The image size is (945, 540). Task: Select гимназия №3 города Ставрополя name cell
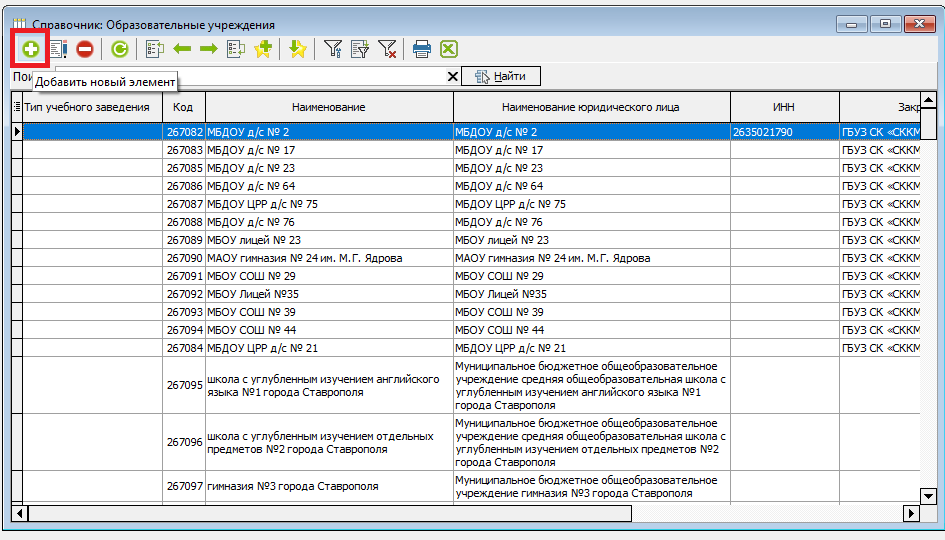point(329,486)
